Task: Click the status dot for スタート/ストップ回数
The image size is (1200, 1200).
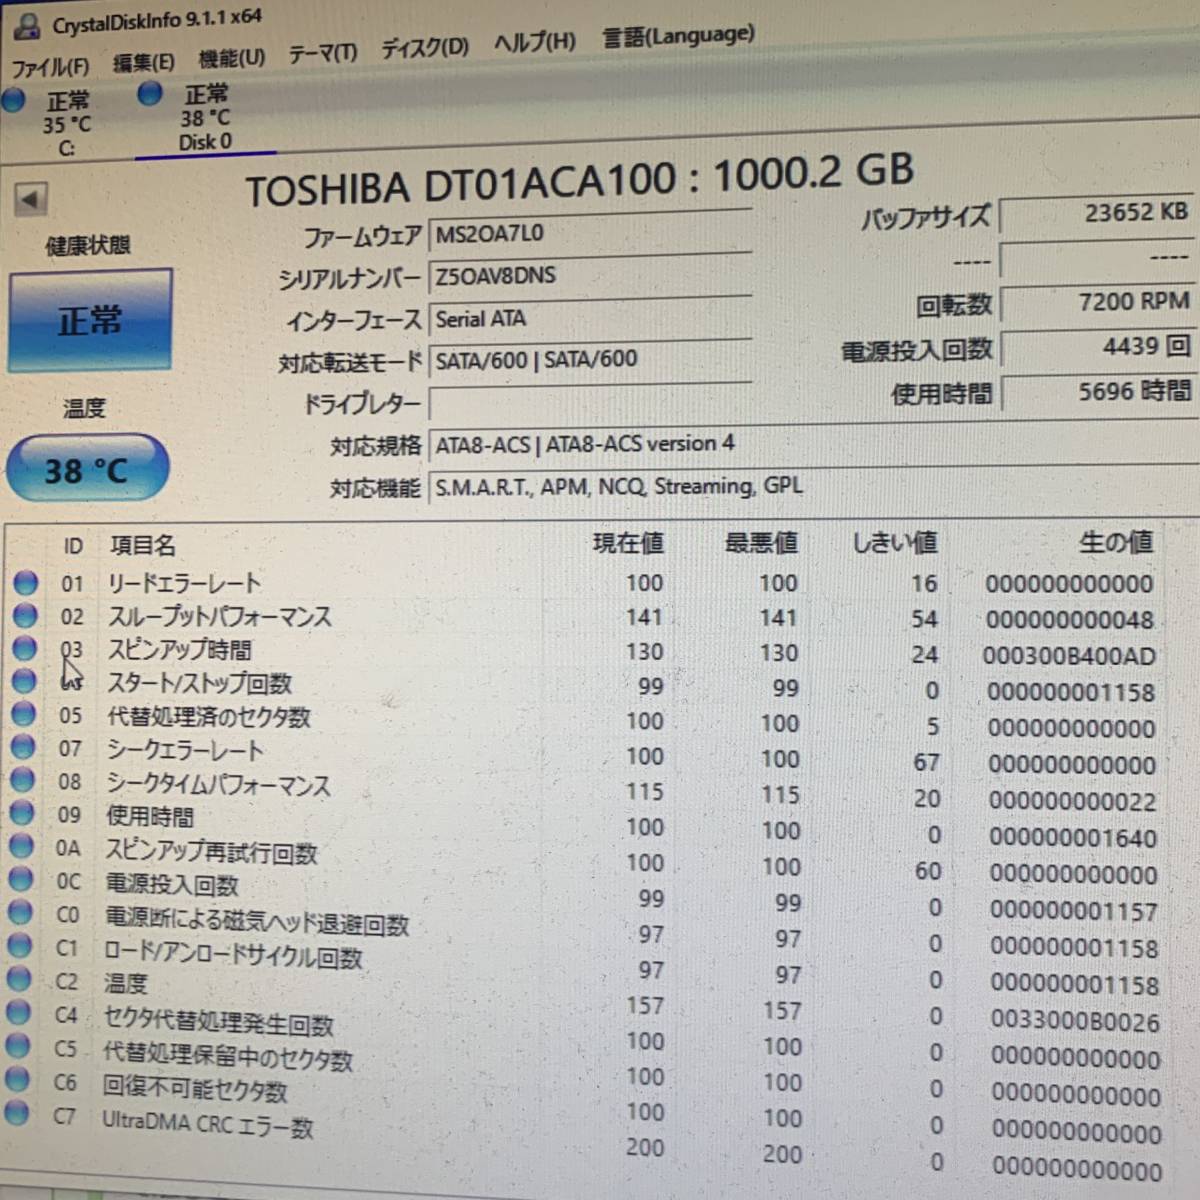Action: tap(25, 681)
